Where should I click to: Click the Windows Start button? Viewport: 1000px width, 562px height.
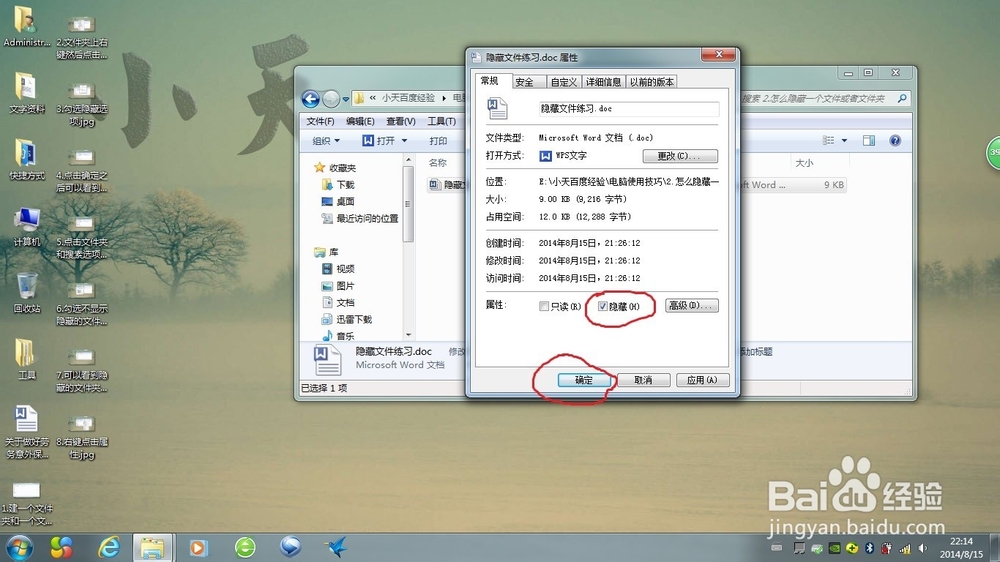(x=20, y=547)
